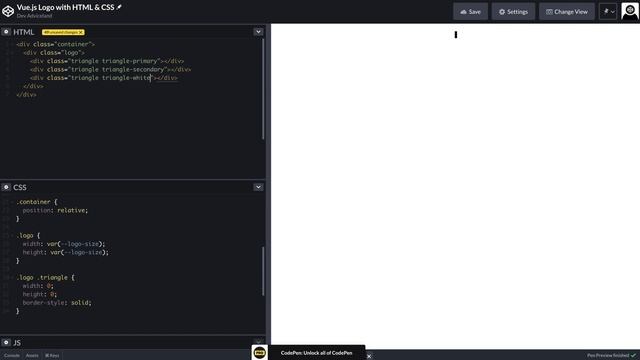The width and height of the screenshot is (640, 360).
Task: Open the pin dropdown button
Action: coord(608,12)
